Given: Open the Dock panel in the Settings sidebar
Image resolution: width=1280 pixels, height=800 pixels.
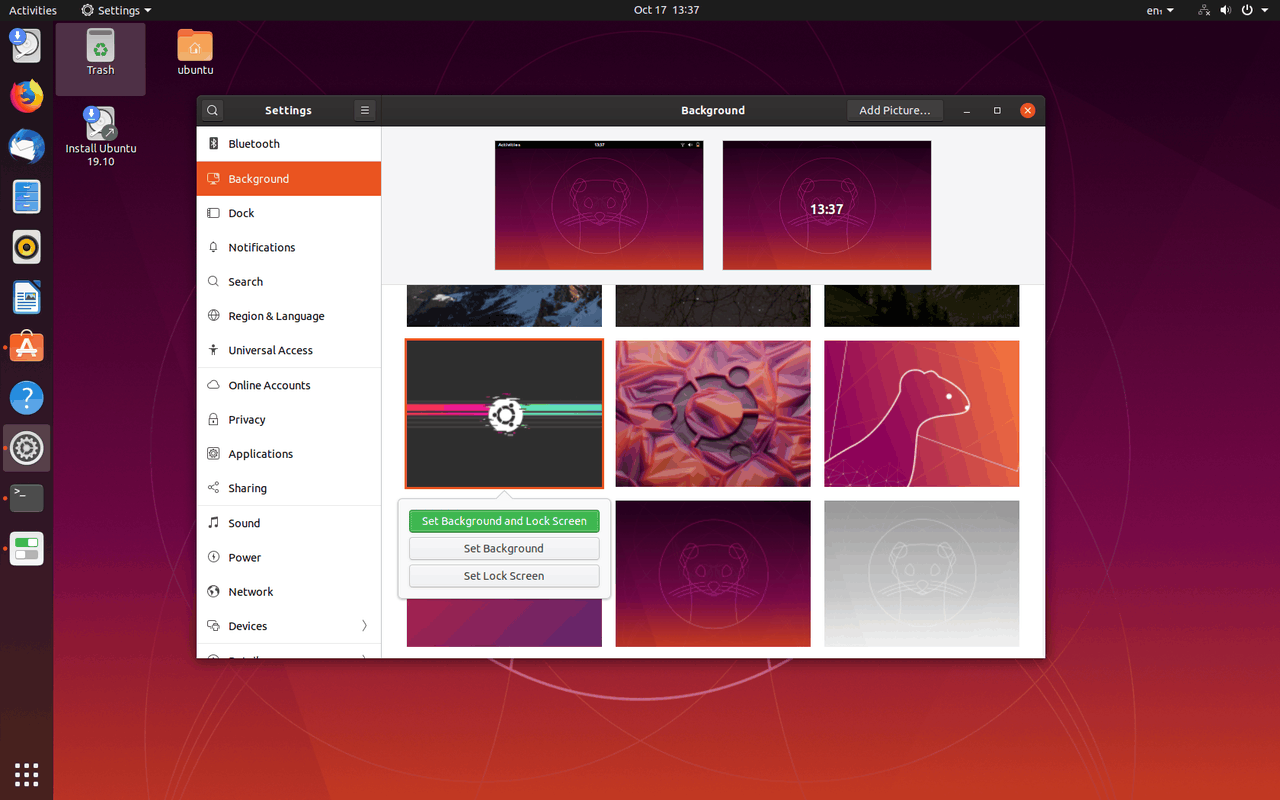Looking at the screenshot, I should click(289, 213).
